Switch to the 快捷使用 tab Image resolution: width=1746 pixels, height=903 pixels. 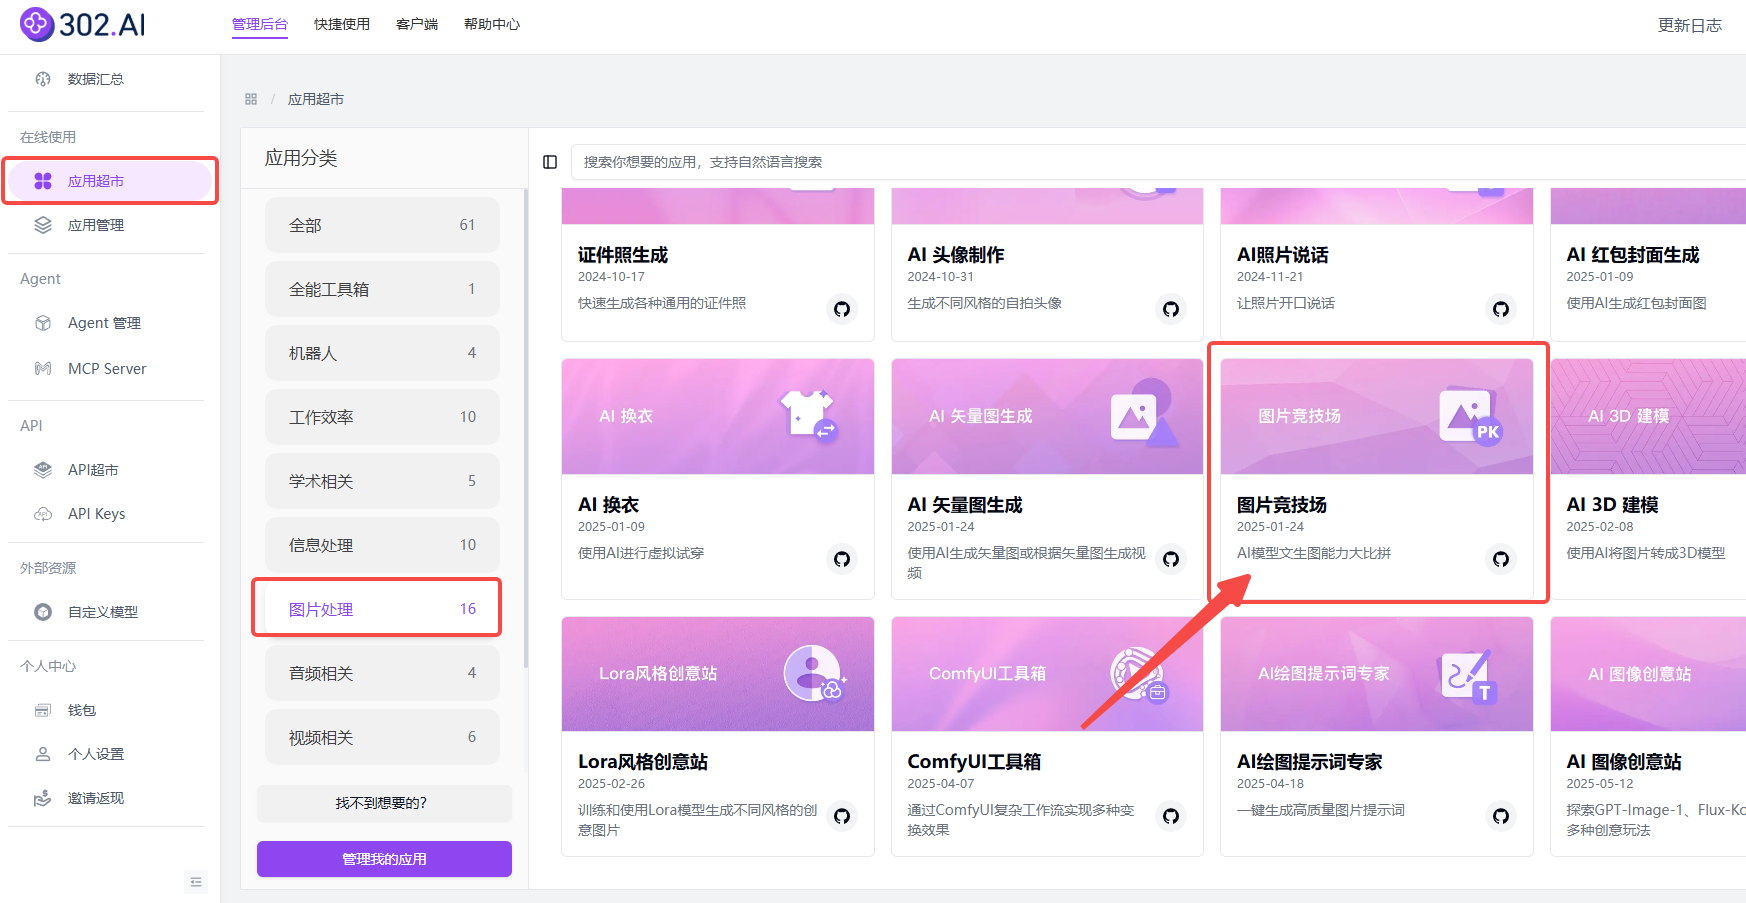(342, 24)
